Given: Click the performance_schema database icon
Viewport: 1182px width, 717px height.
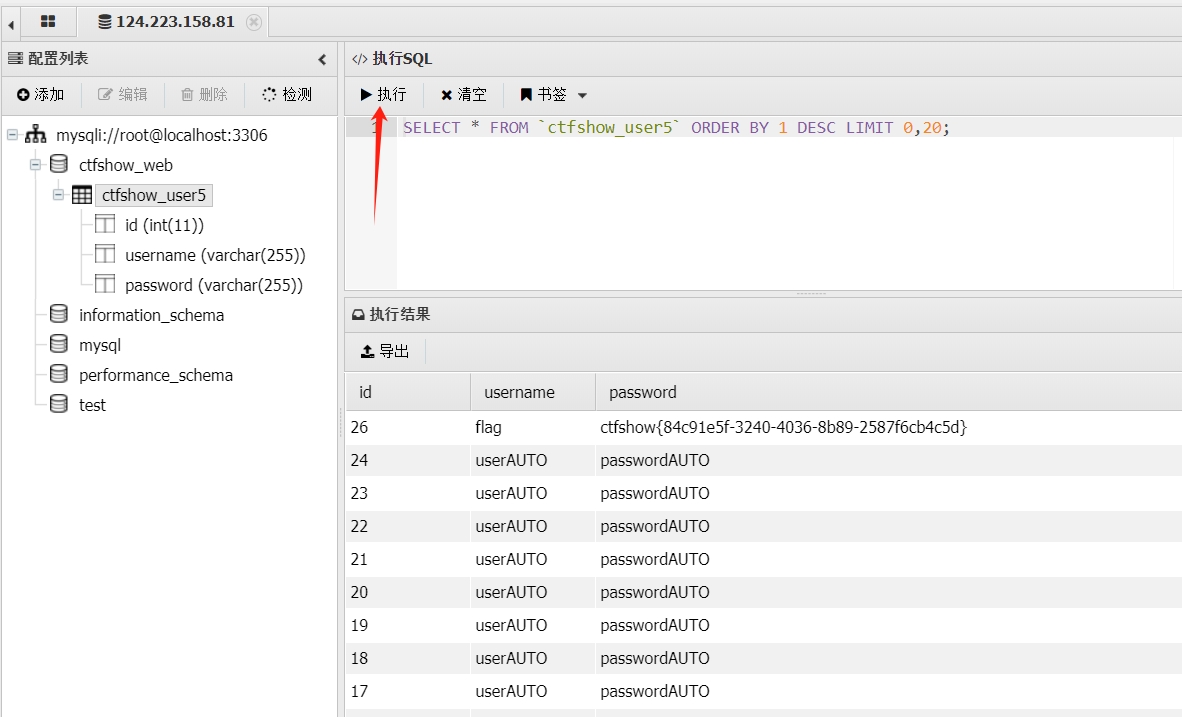Looking at the screenshot, I should point(59,374).
